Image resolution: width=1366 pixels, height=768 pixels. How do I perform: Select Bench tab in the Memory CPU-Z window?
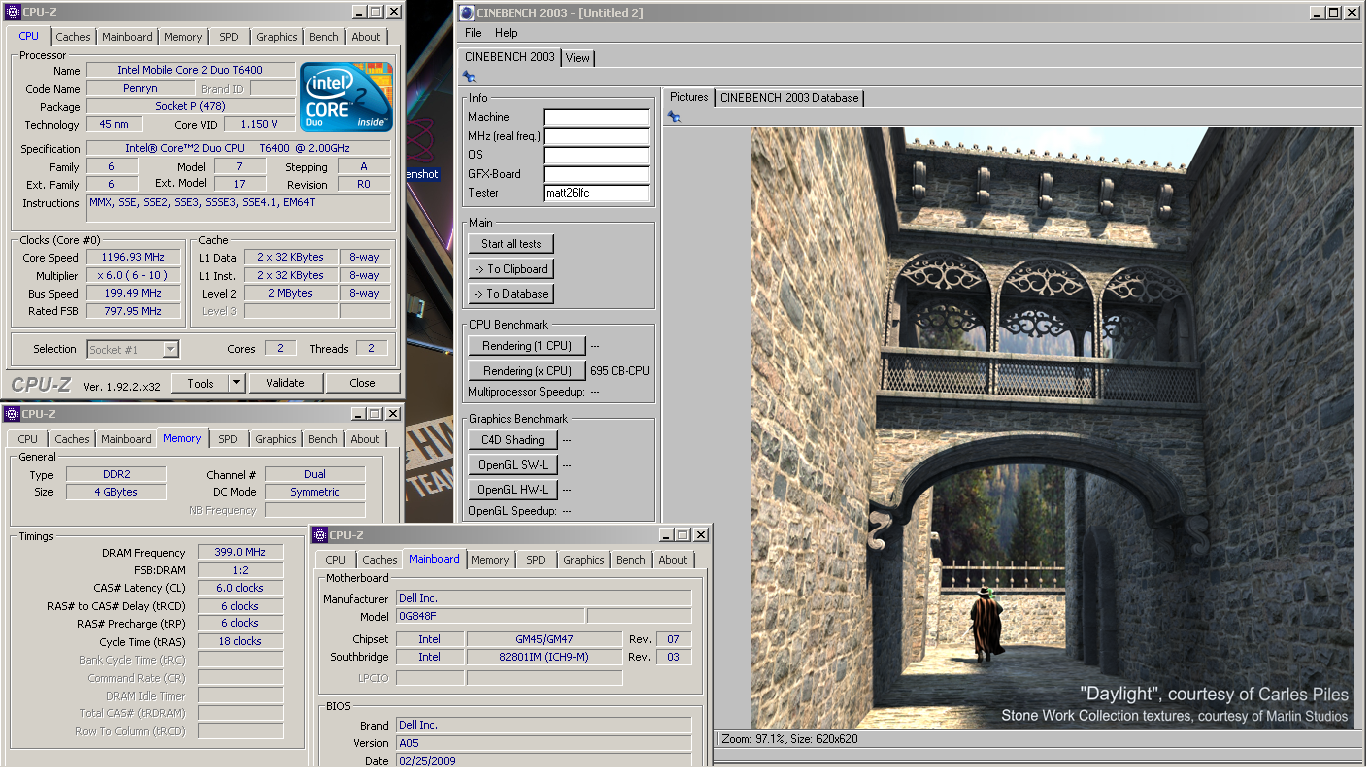323,439
